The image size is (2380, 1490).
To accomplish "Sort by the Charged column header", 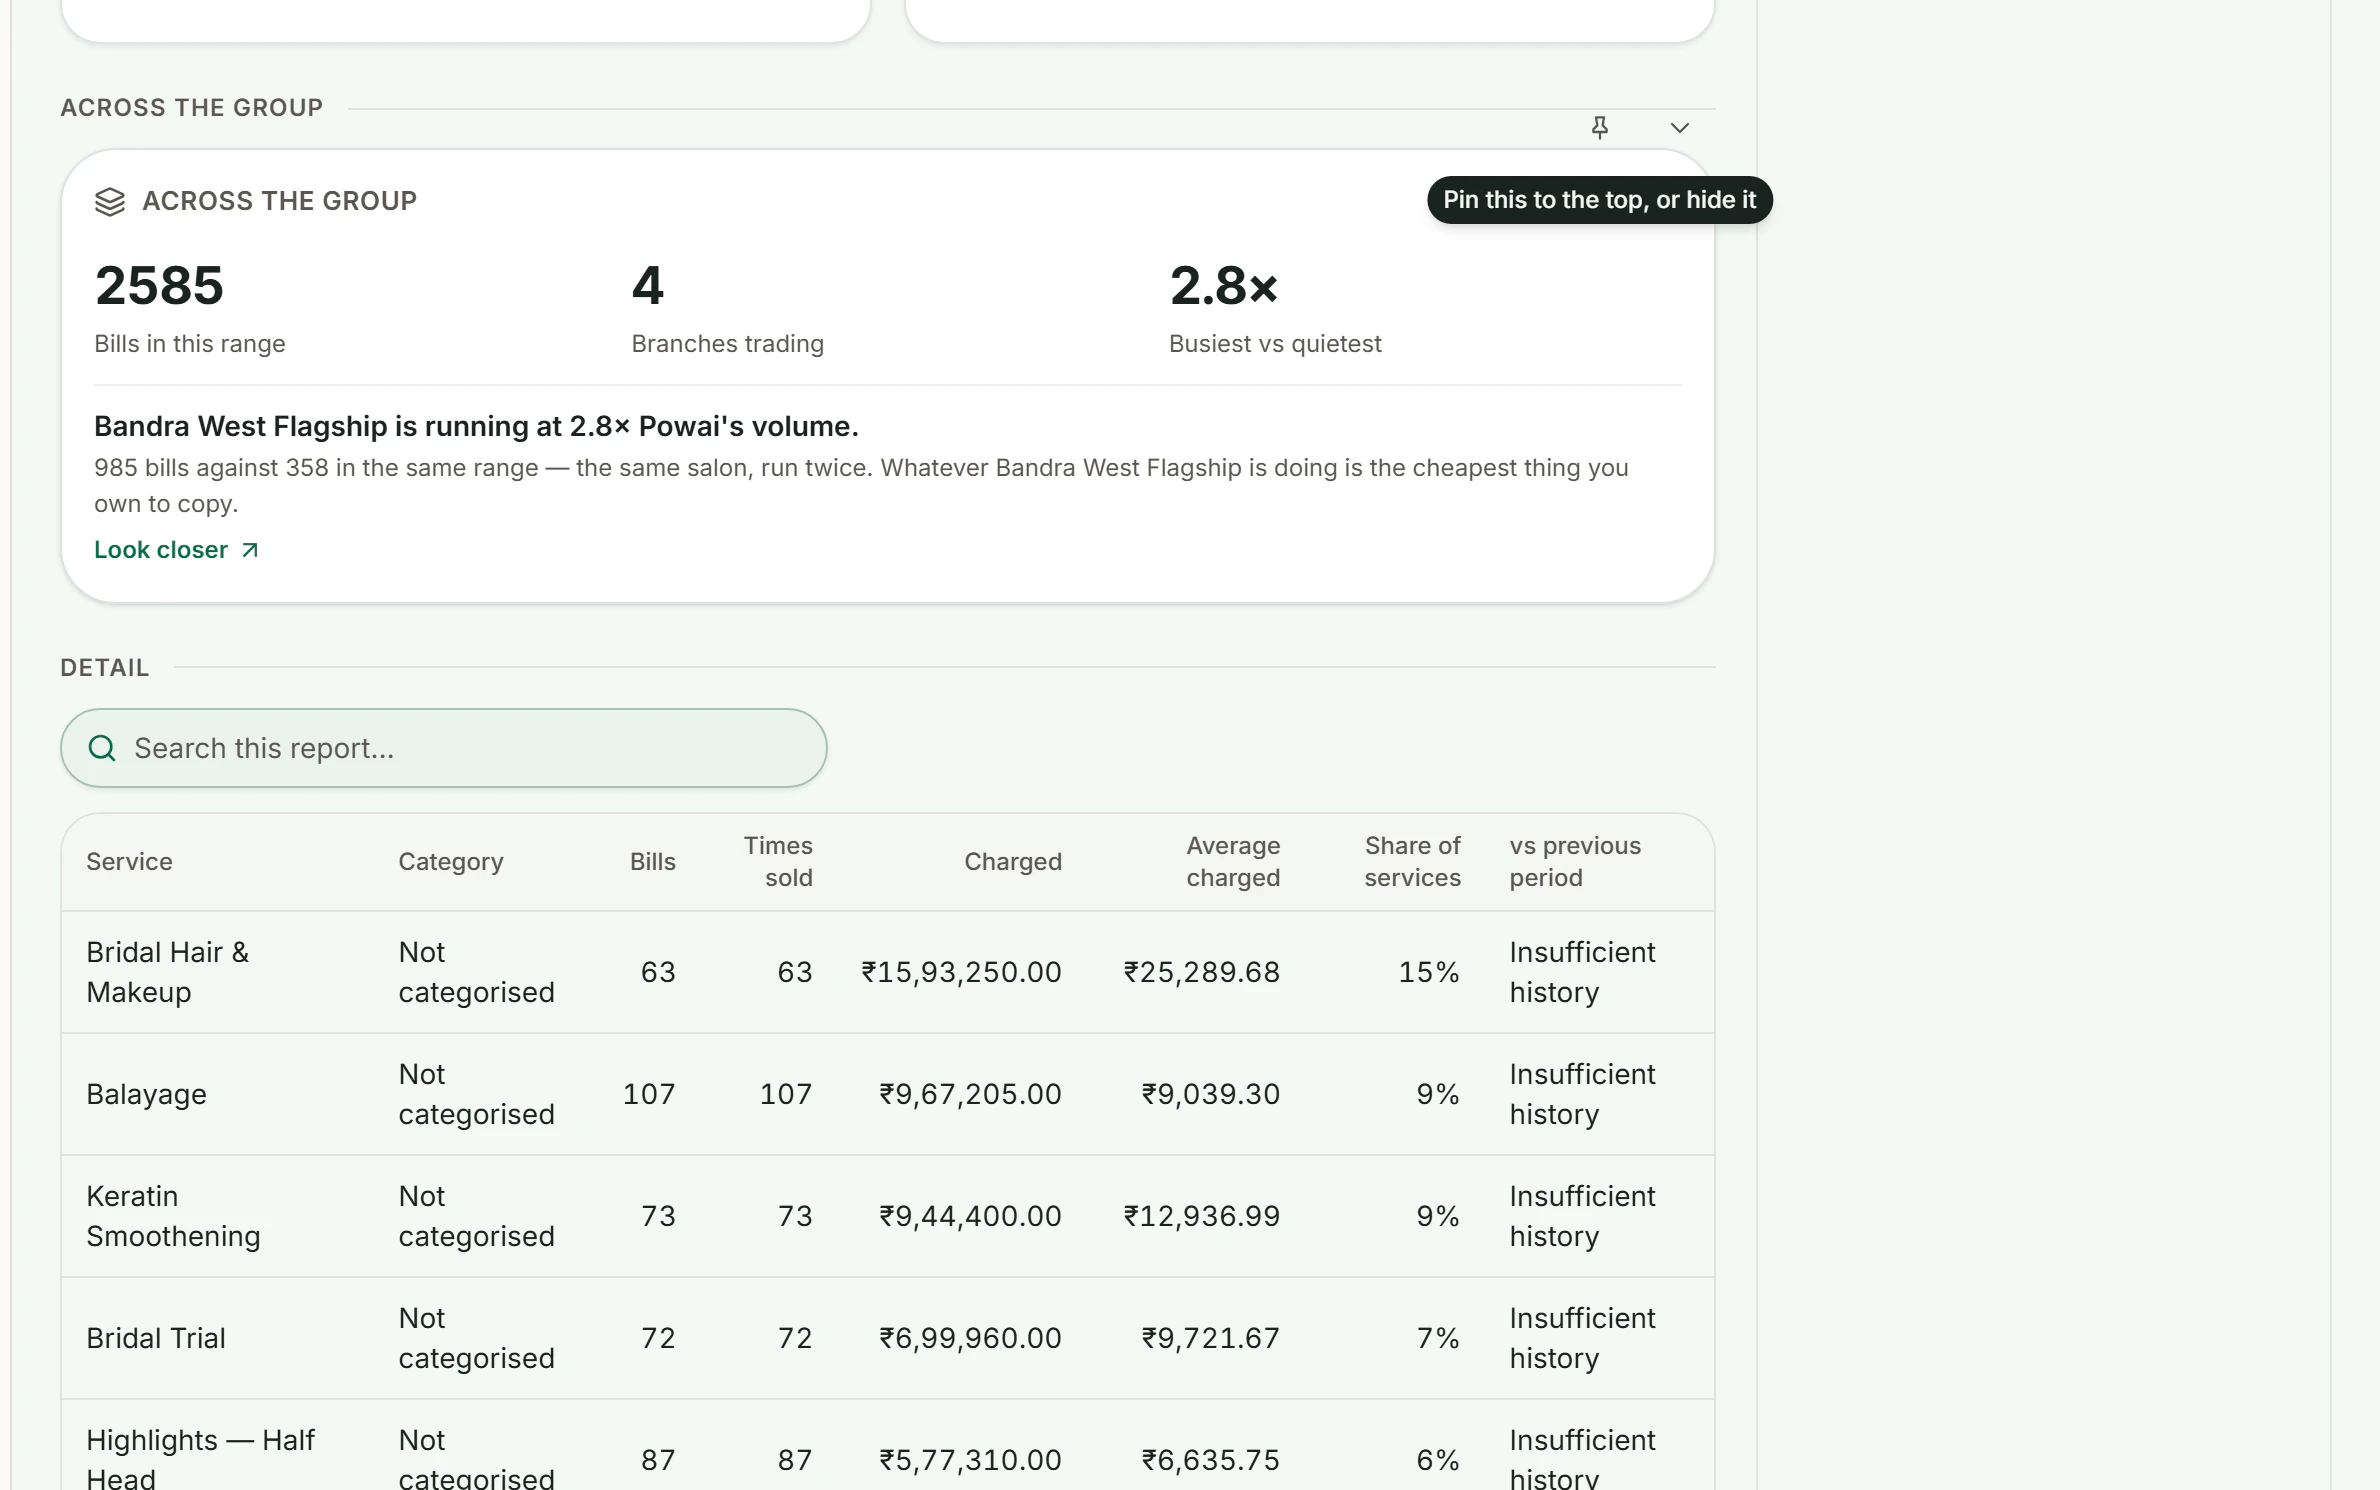I will 1012,862.
